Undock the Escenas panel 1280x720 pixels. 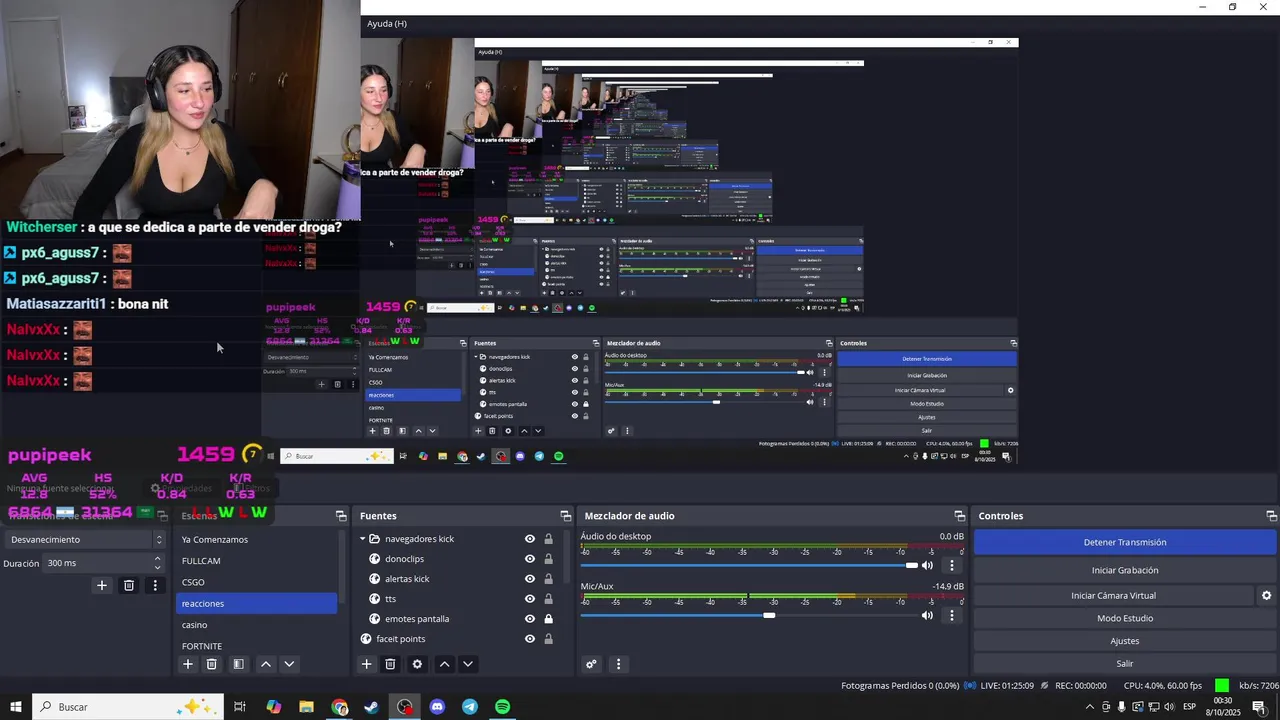(341, 516)
